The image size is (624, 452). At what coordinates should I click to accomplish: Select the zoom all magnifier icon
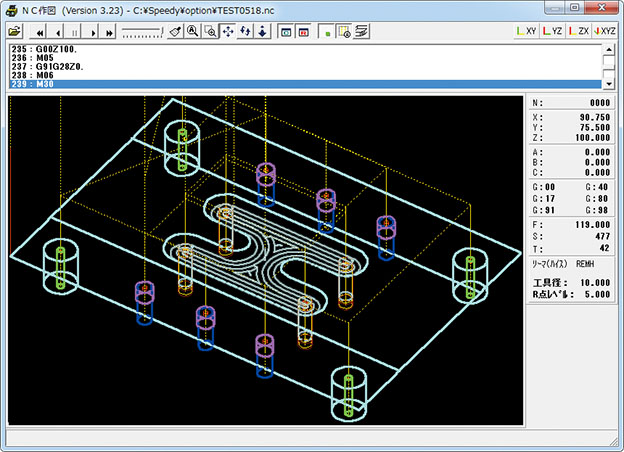click(192, 31)
